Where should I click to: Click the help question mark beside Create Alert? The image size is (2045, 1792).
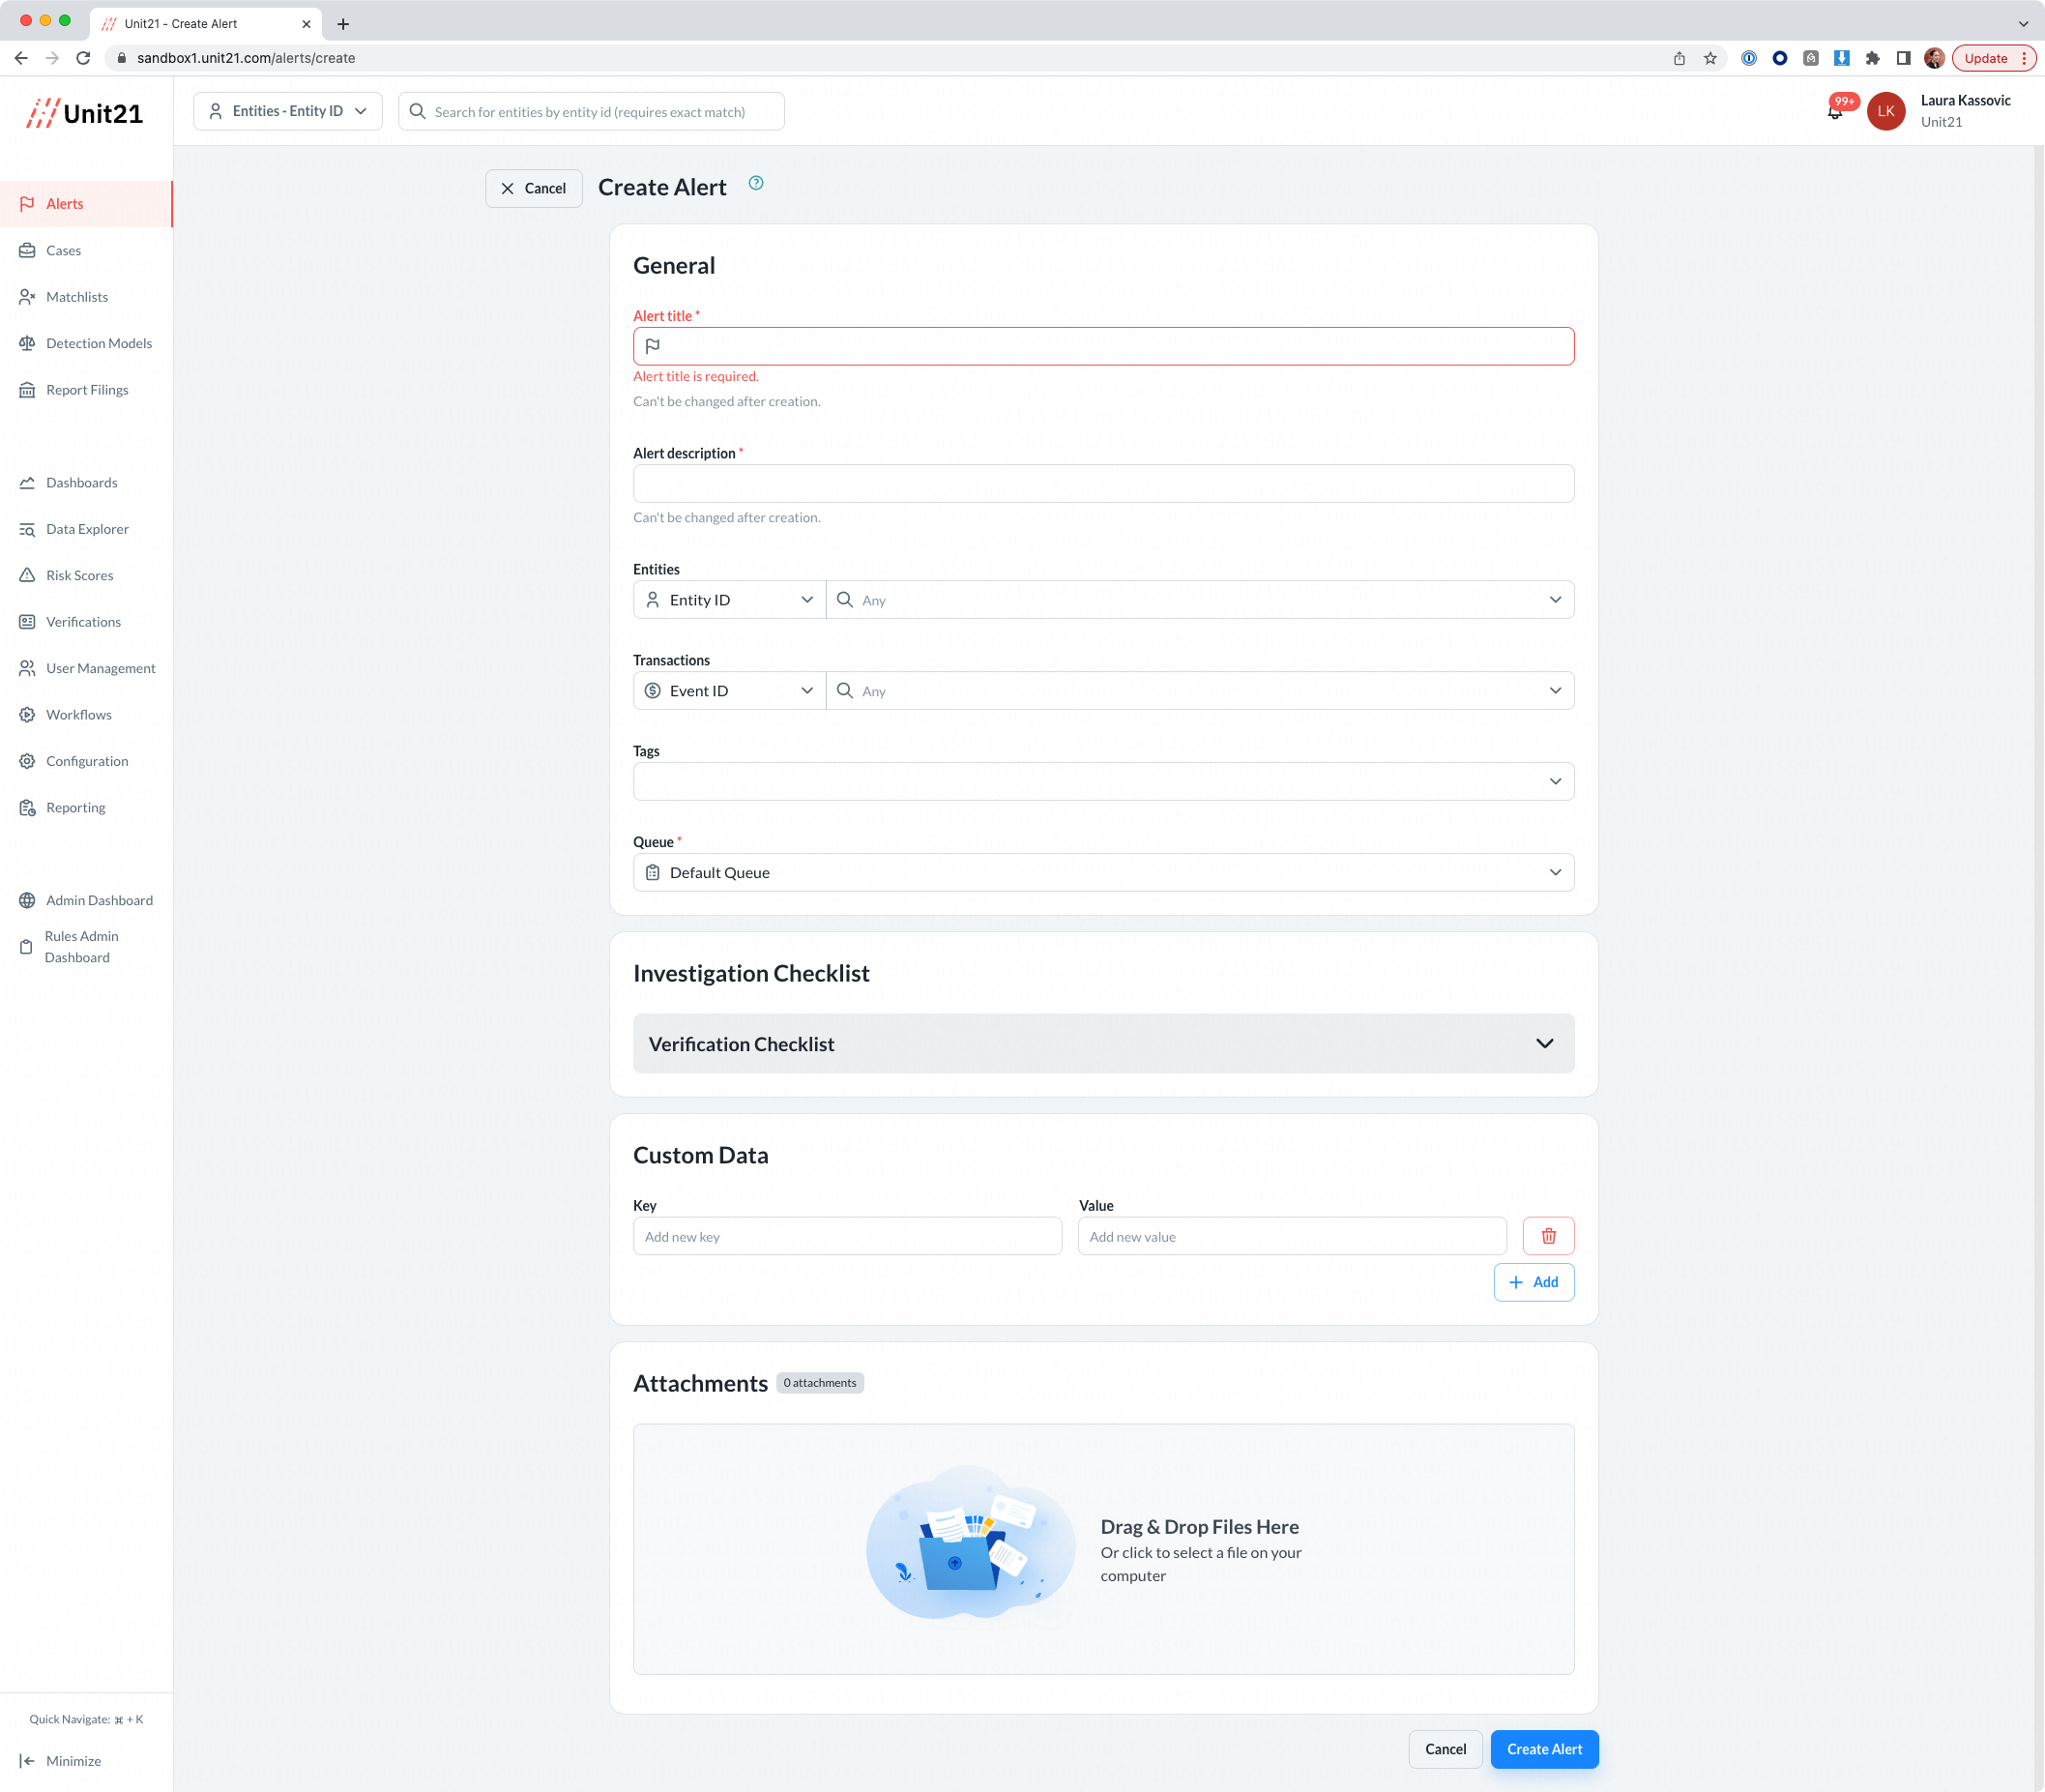[756, 183]
